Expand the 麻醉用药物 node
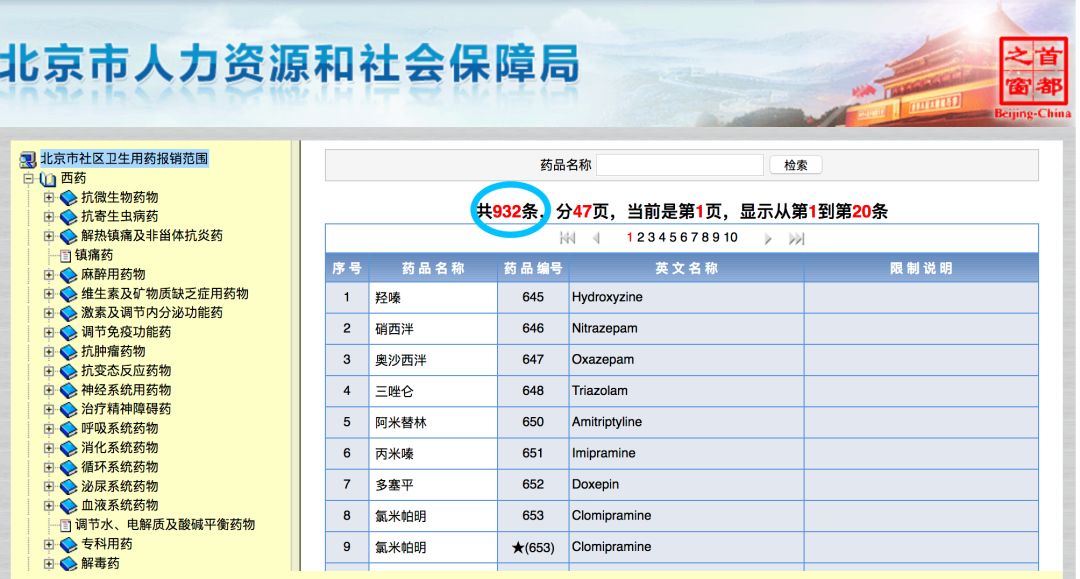The height and width of the screenshot is (579, 1080). tap(48, 275)
